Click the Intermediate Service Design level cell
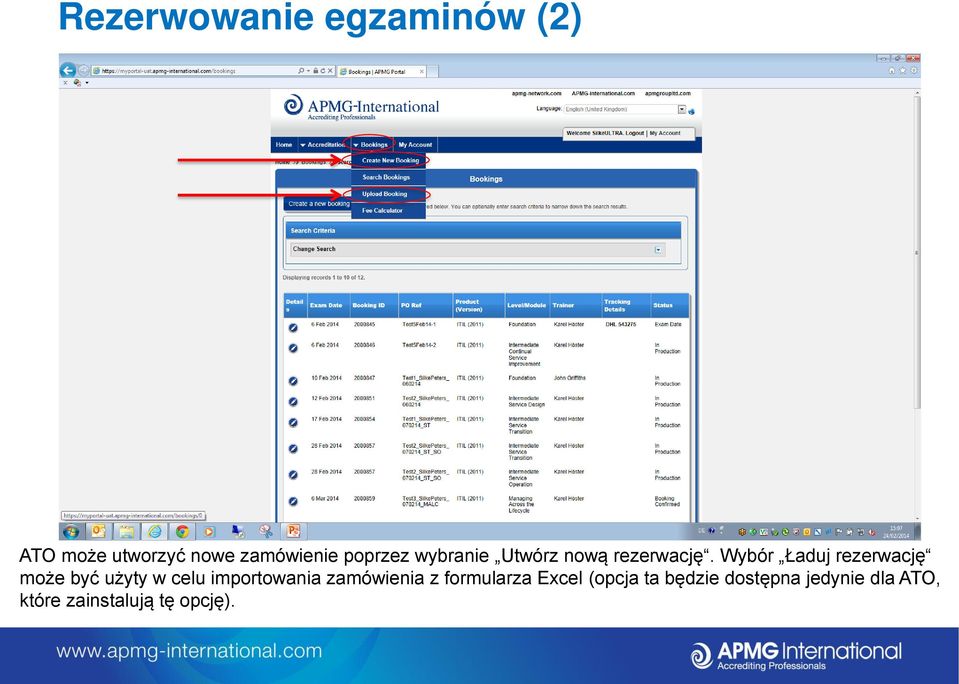The width and height of the screenshot is (959, 684). click(526, 401)
